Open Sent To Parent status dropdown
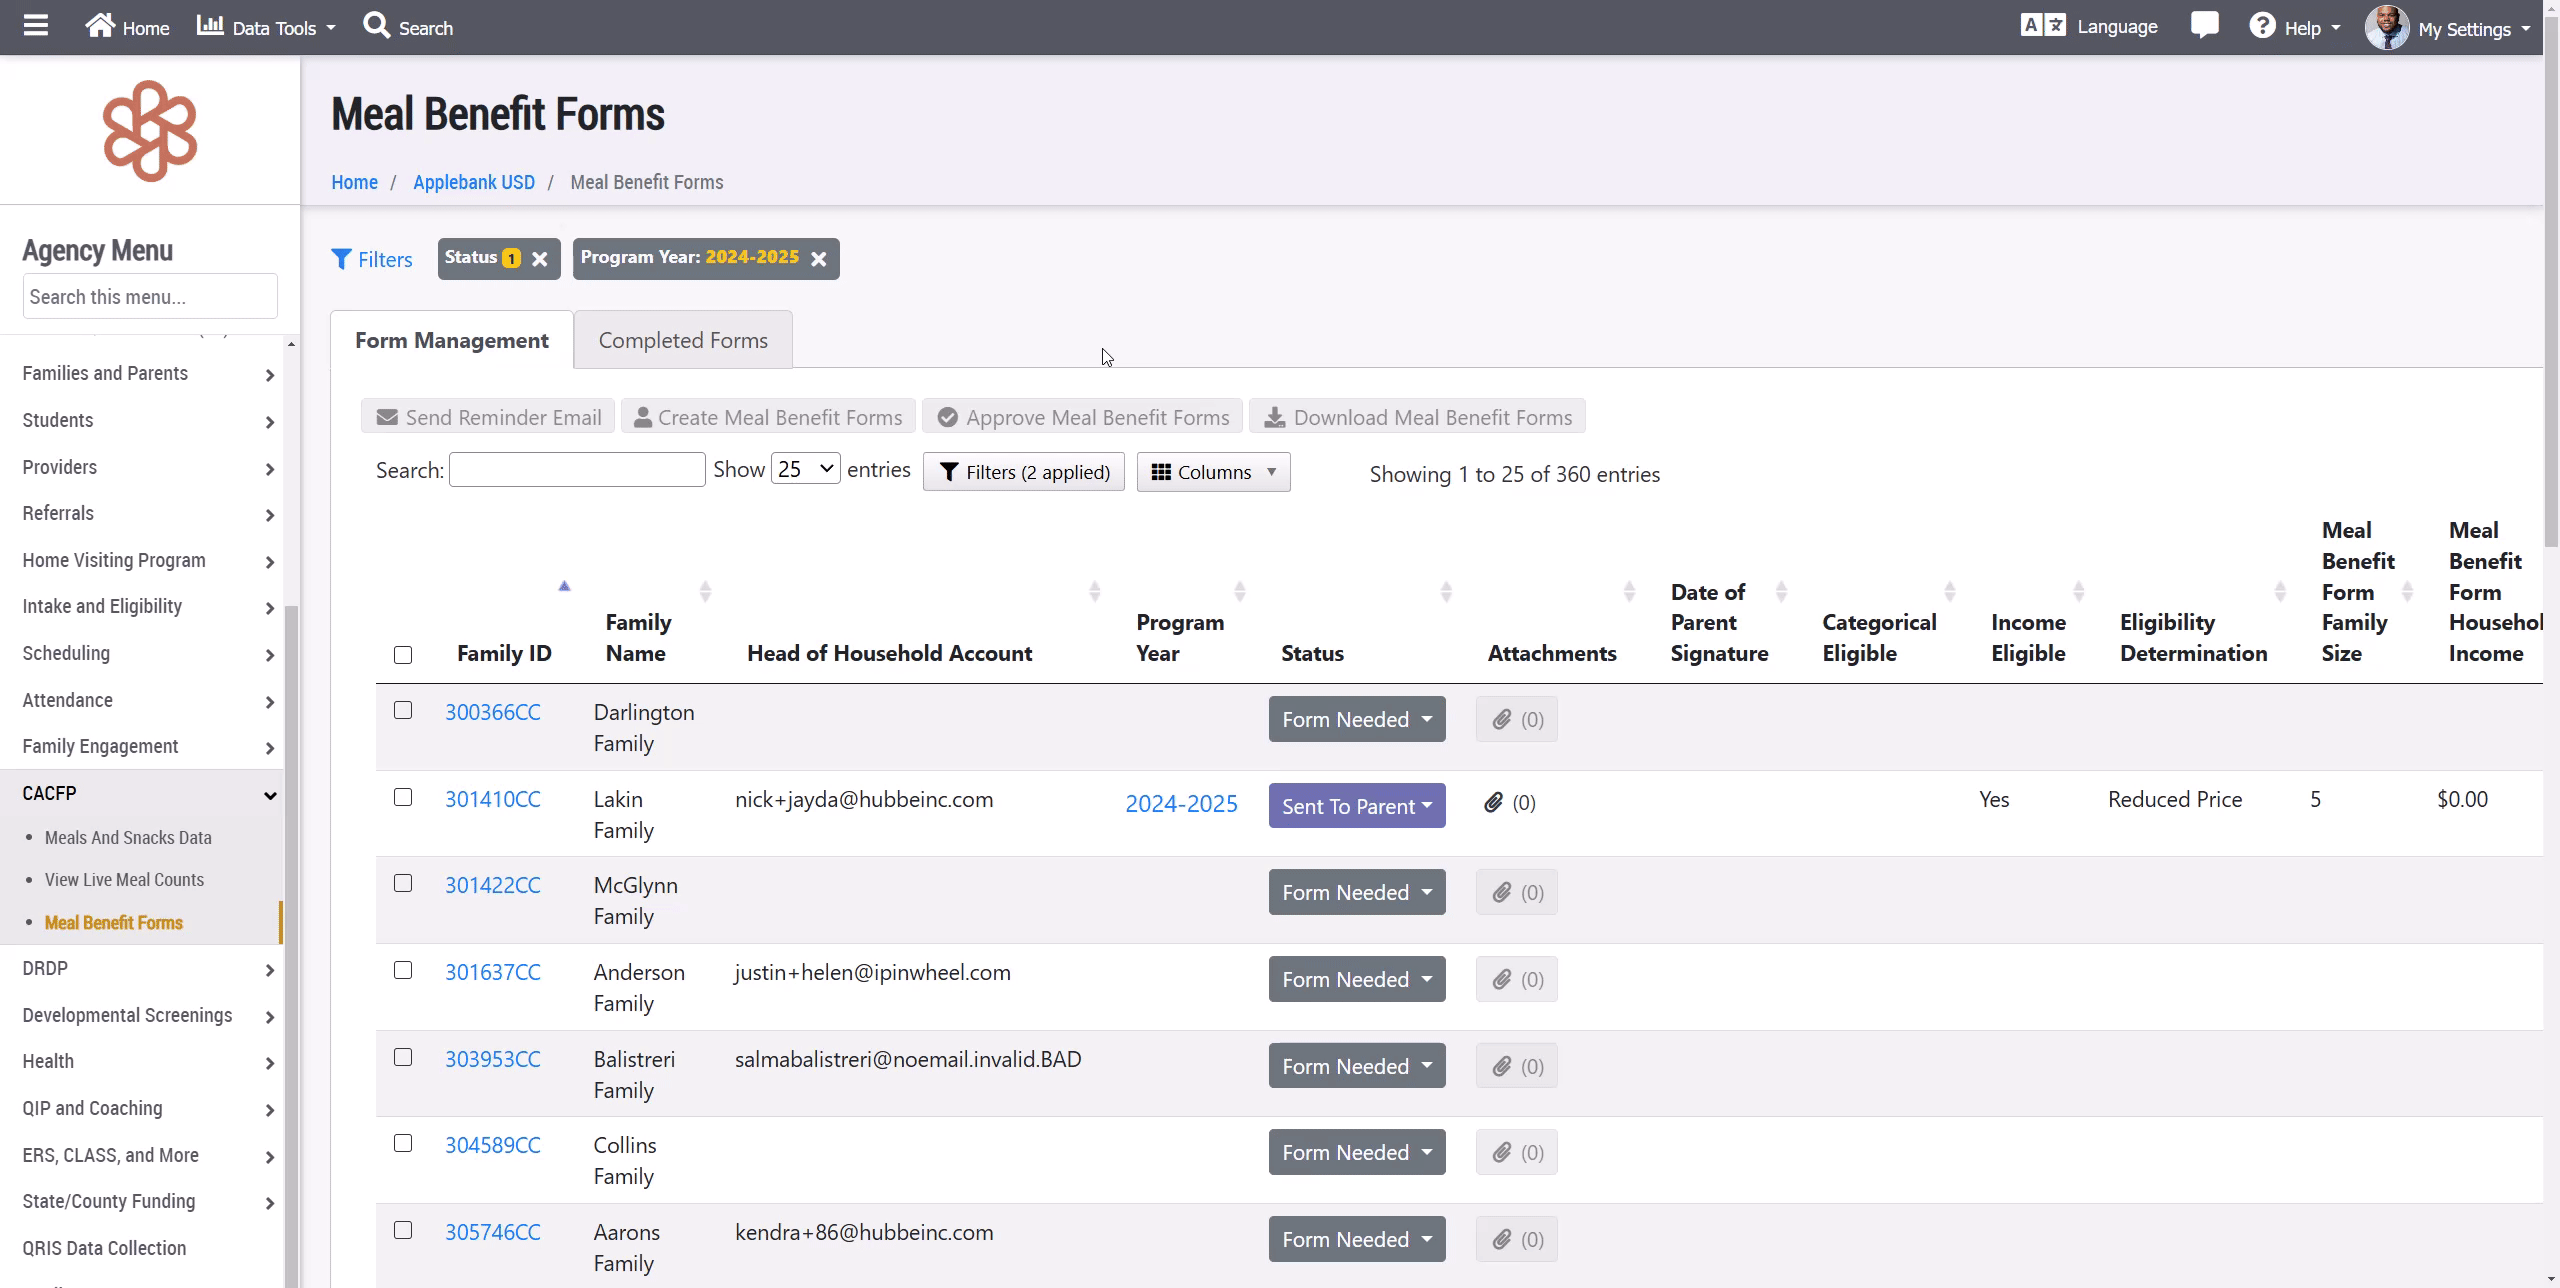This screenshot has height=1288, width=2560. click(x=1356, y=806)
